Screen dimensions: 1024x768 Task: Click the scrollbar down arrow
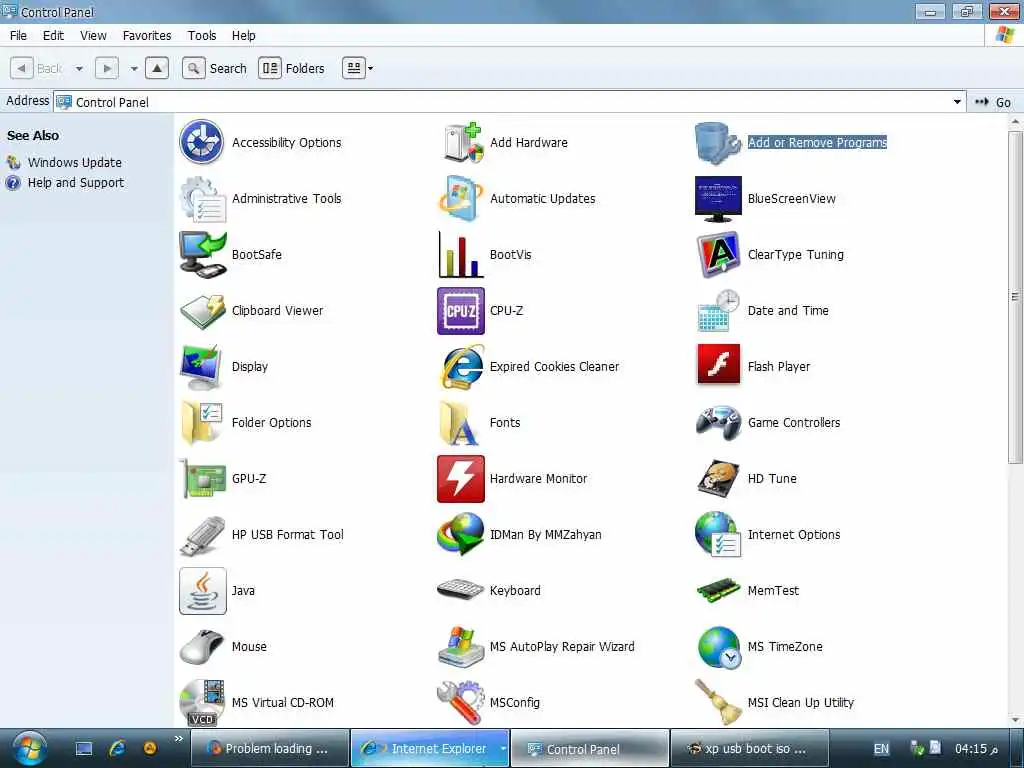coord(1016,720)
